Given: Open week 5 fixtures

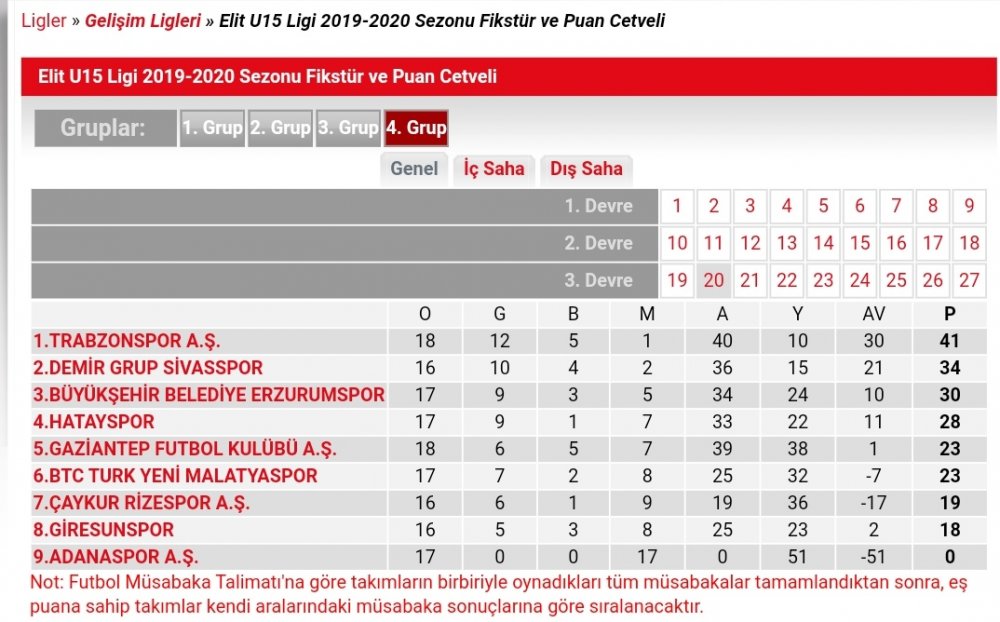Looking at the screenshot, I should (x=823, y=207).
